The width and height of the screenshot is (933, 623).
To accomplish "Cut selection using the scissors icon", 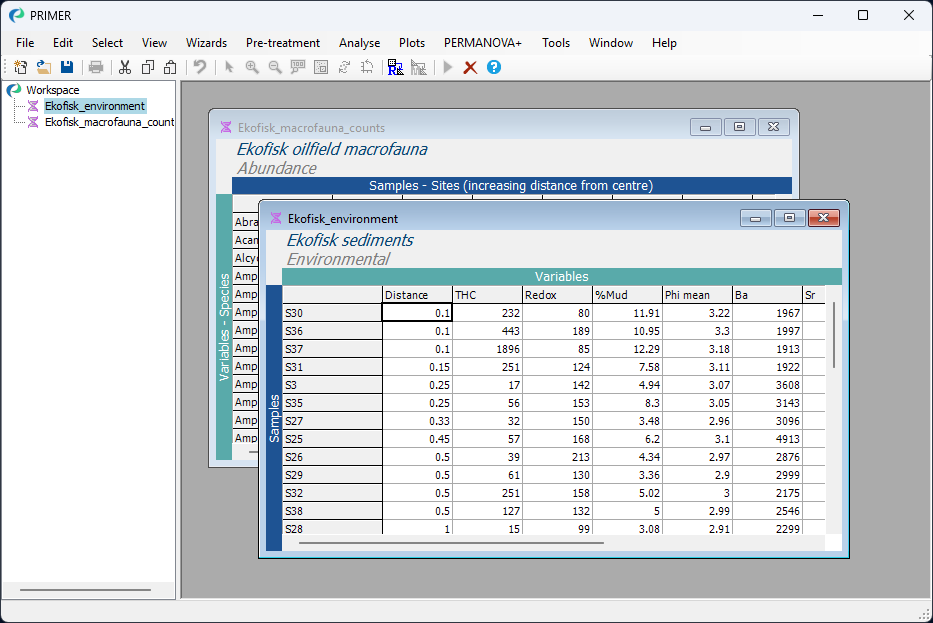I will [x=125, y=67].
